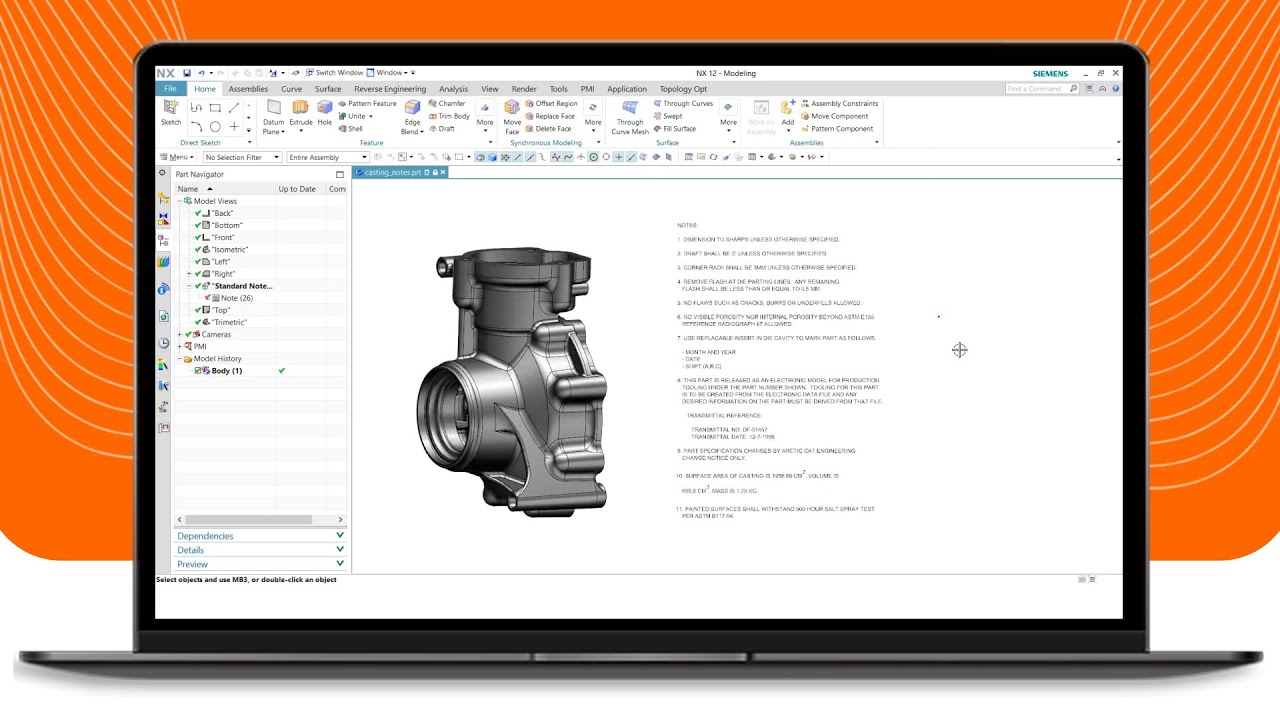Open the Assembly Navigator sidebar icon
1280x720 pixels.
coord(164,198)
